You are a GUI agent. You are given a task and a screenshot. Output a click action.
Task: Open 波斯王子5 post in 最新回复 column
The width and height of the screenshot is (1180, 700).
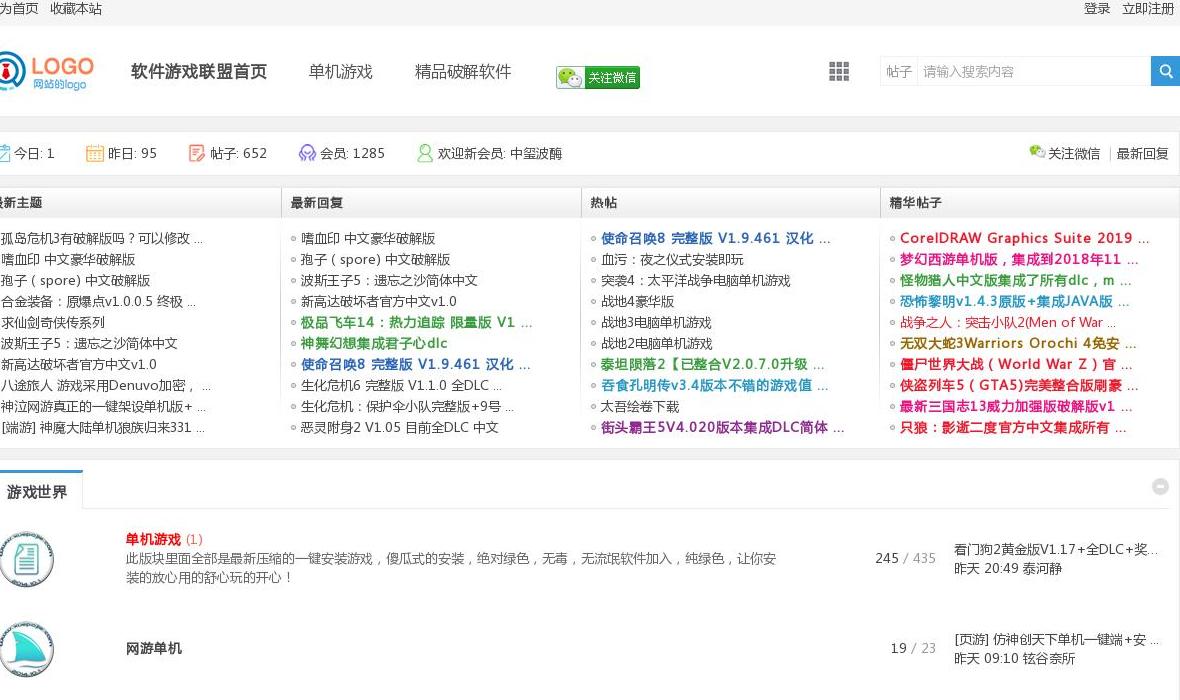[x=389, y=281]
